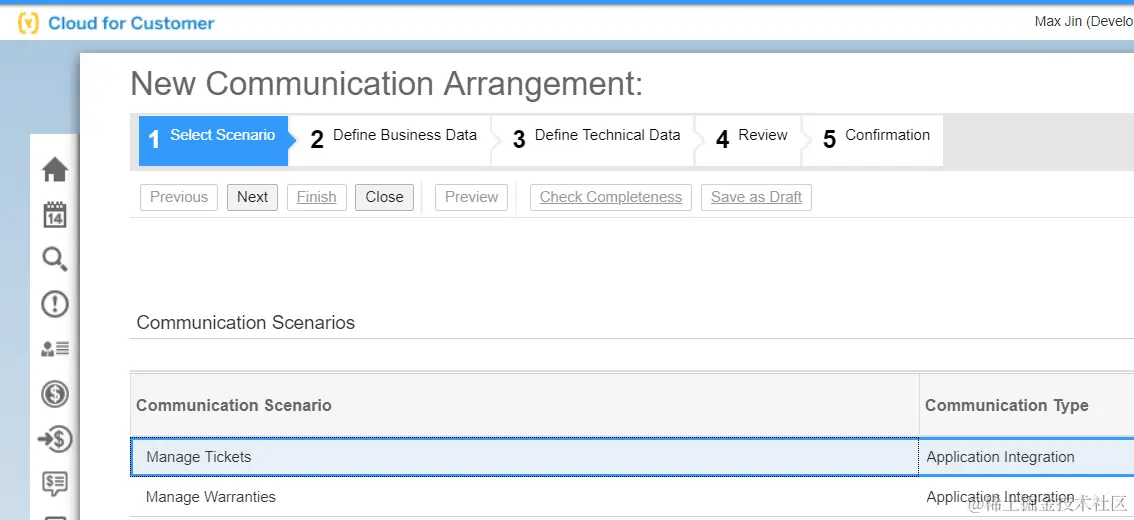Open the calendar icon in sidebar
The height and width of the screenshot is (520, 1134).
point(55,215)
